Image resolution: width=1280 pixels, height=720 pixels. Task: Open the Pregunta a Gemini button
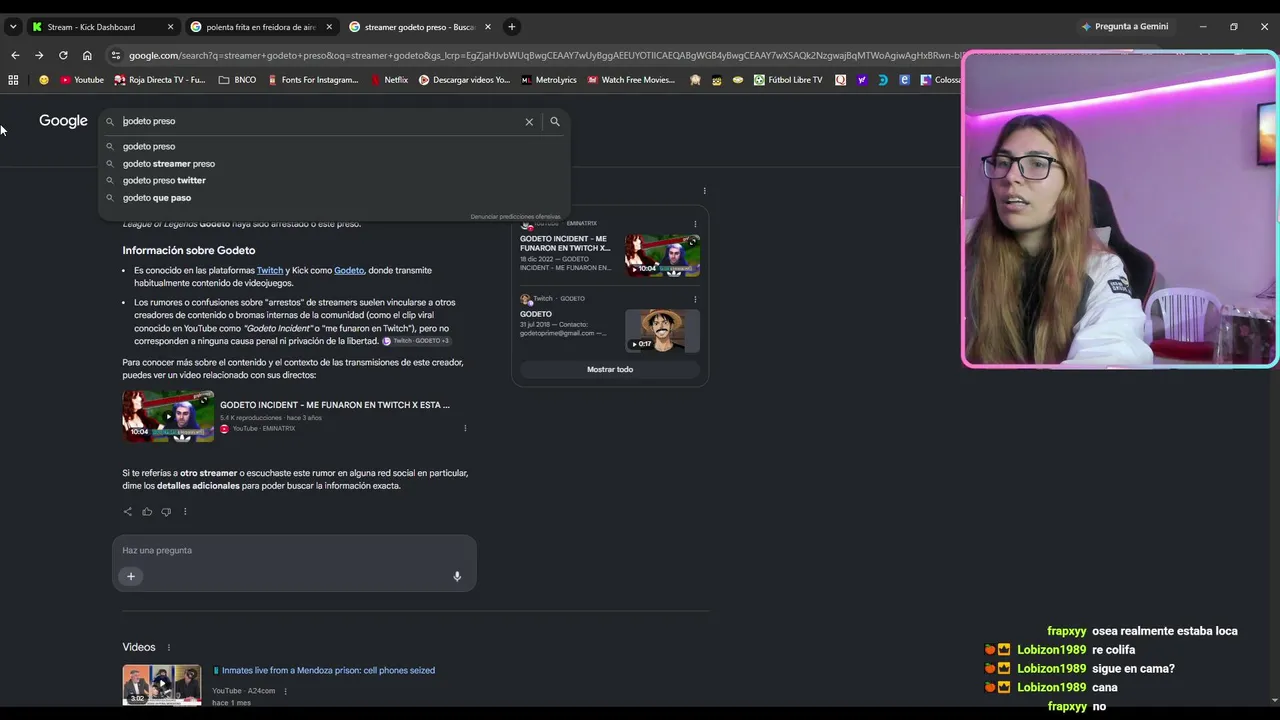(x=1125, y=27)
